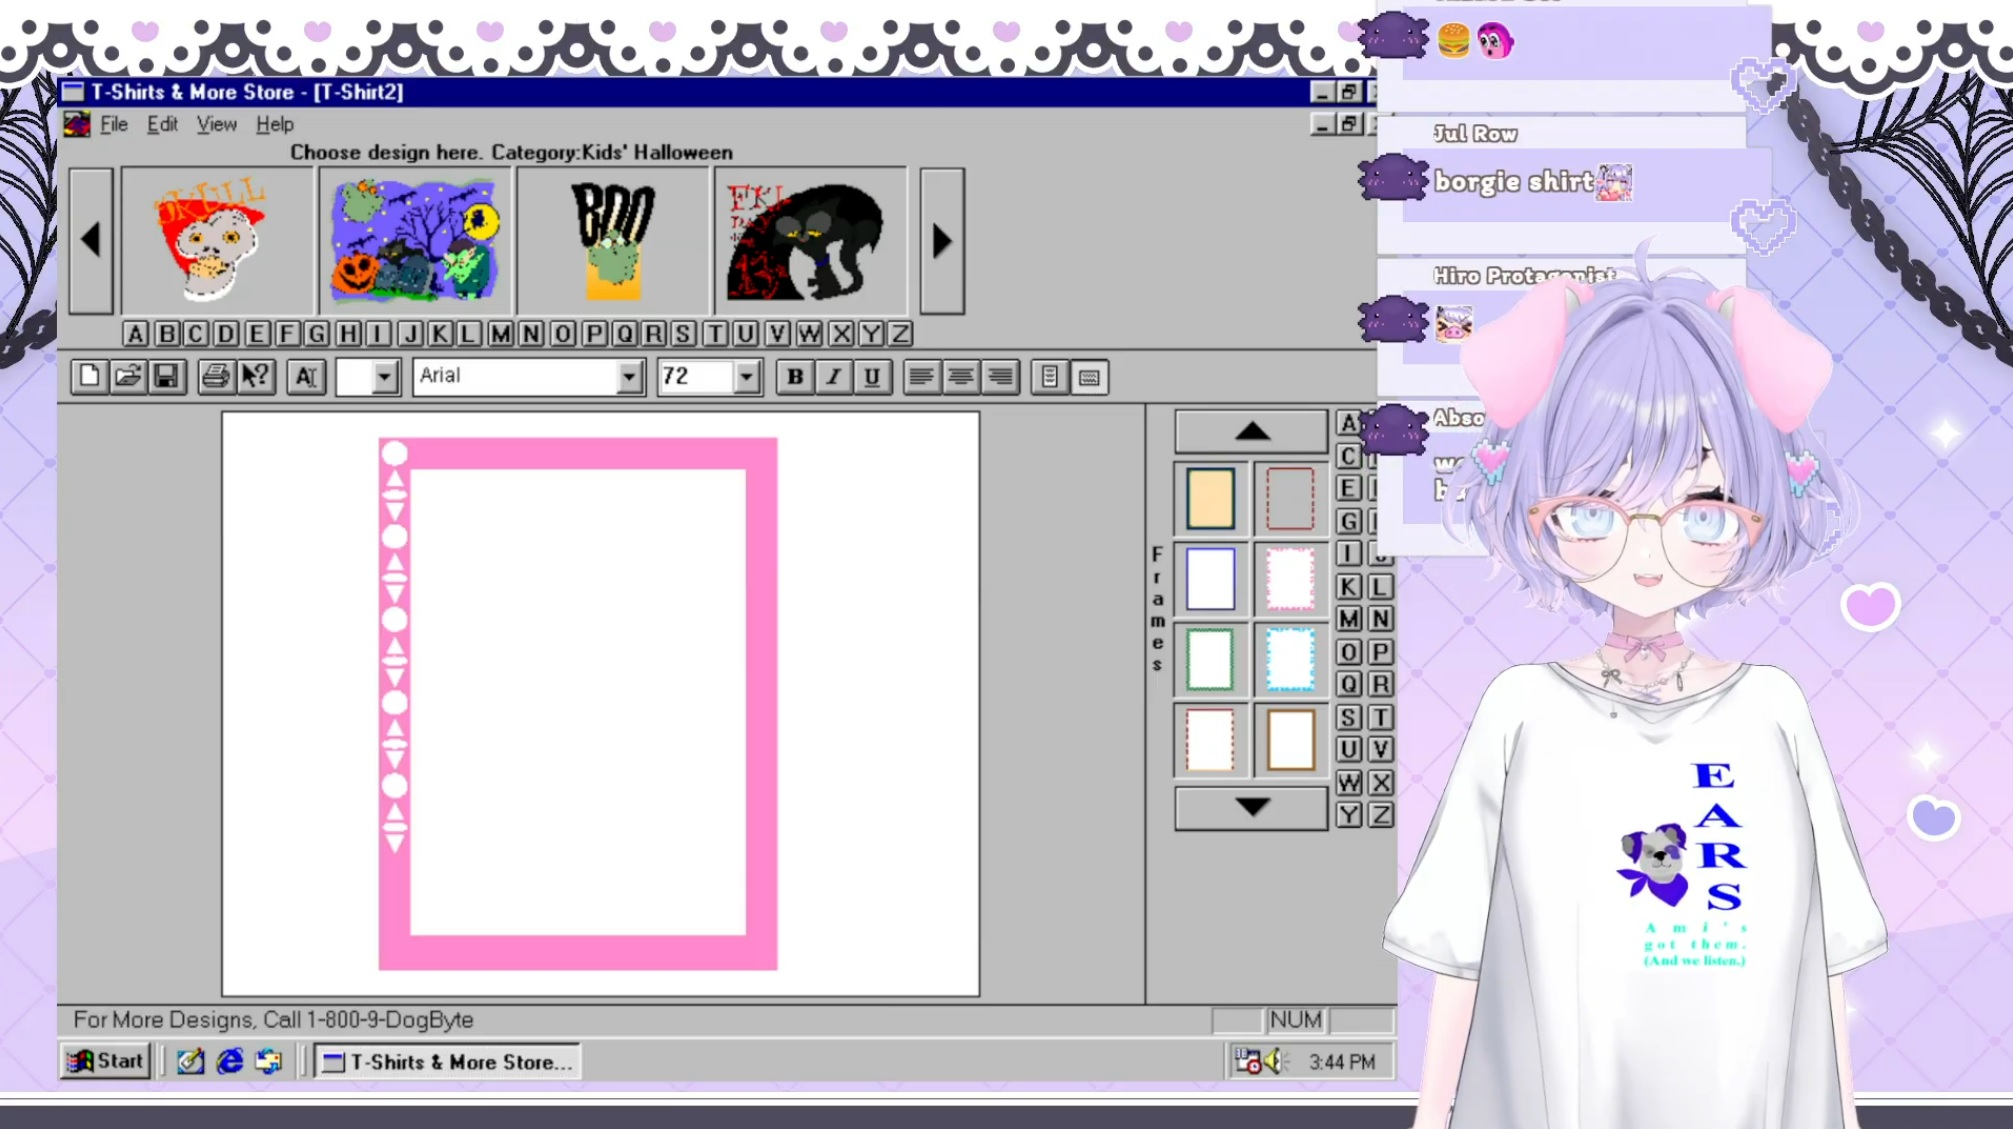Screen dimensions: 2013x1129
Task: Toggle italic formatting
Action: 832,376
